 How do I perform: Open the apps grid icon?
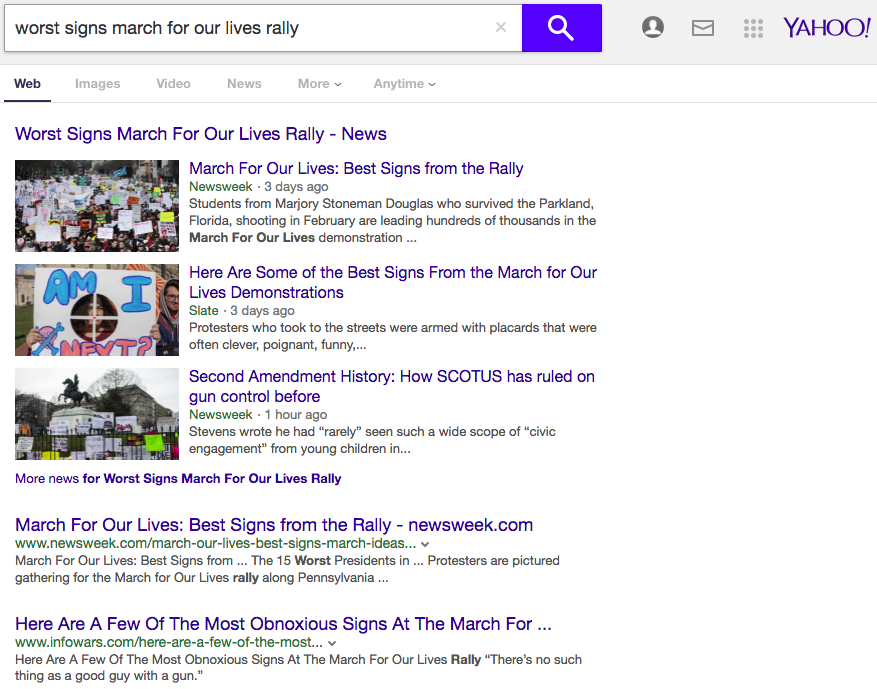753,28
